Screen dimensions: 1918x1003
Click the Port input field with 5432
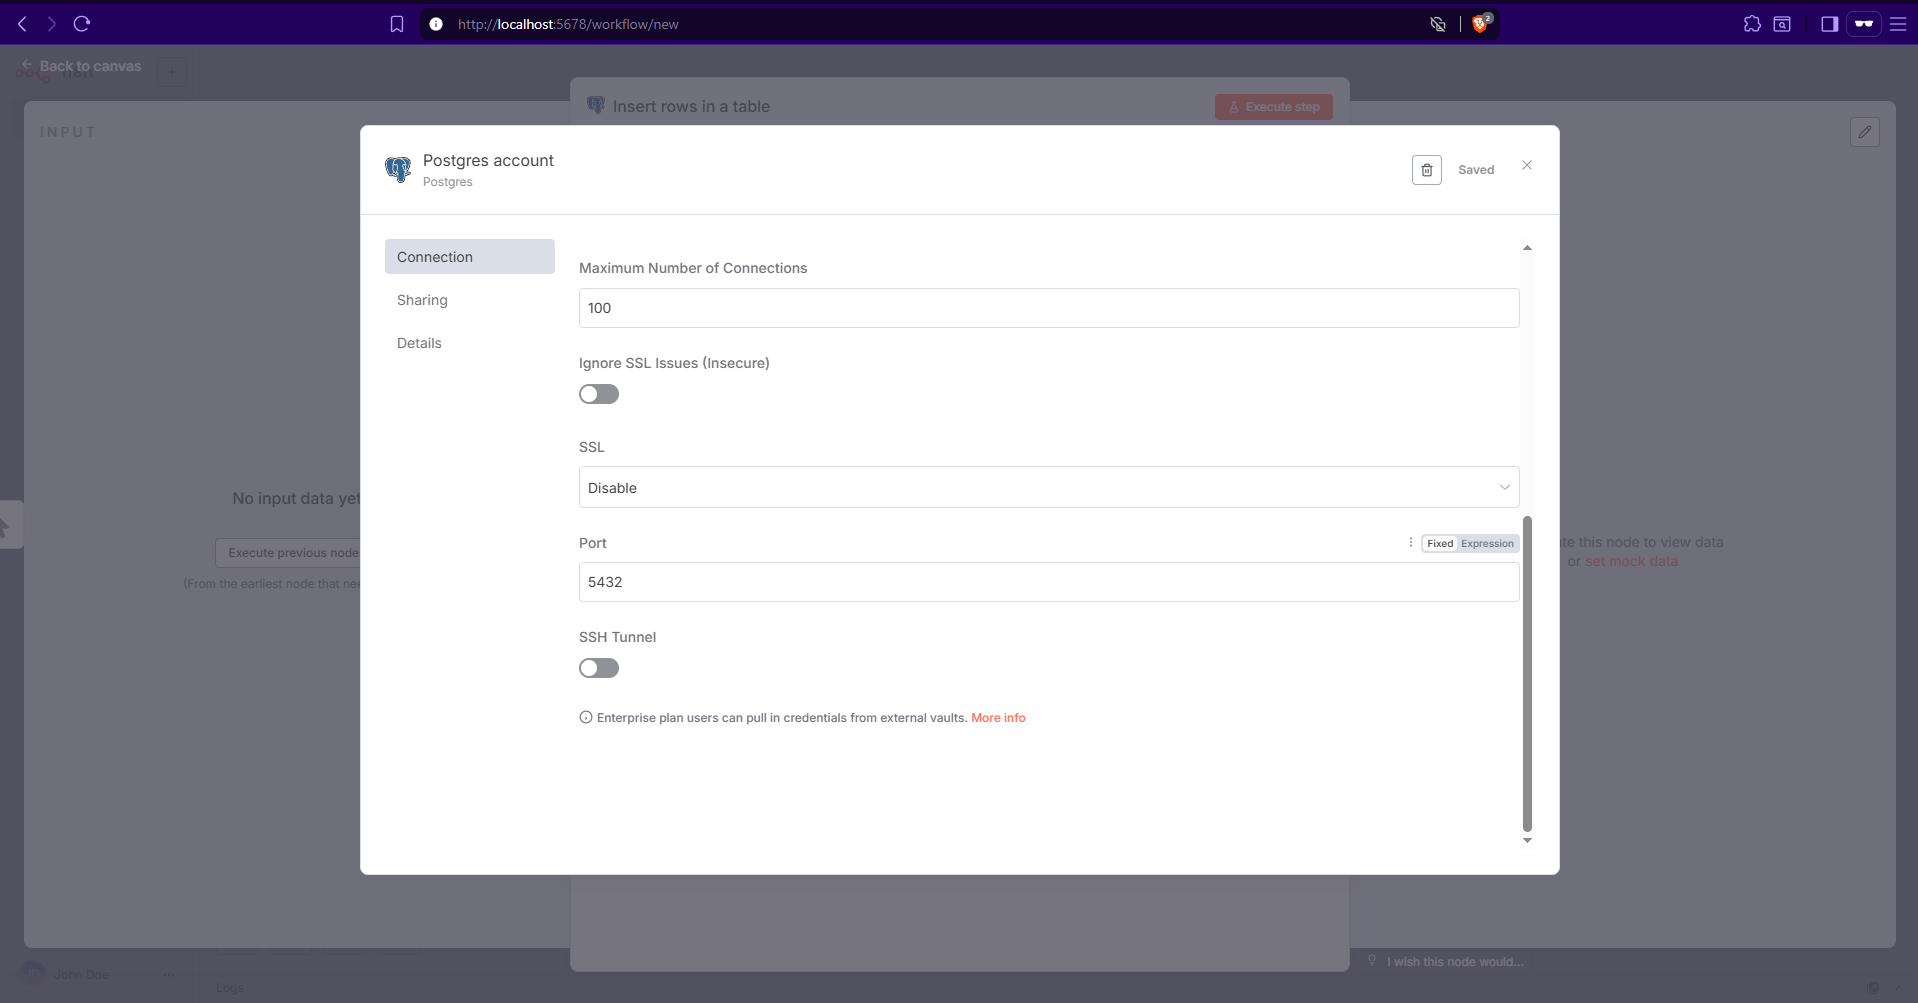[x=1049, y=582]
